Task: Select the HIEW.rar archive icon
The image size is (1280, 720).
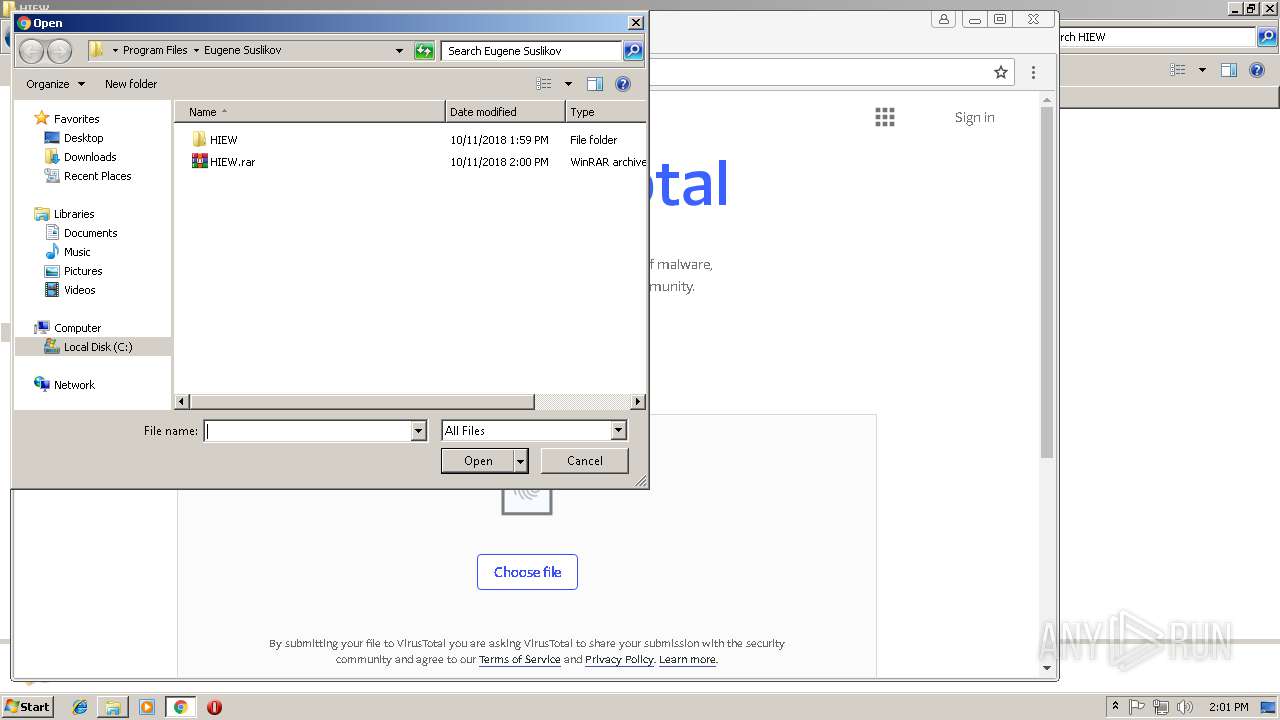Action: [199, 161]
